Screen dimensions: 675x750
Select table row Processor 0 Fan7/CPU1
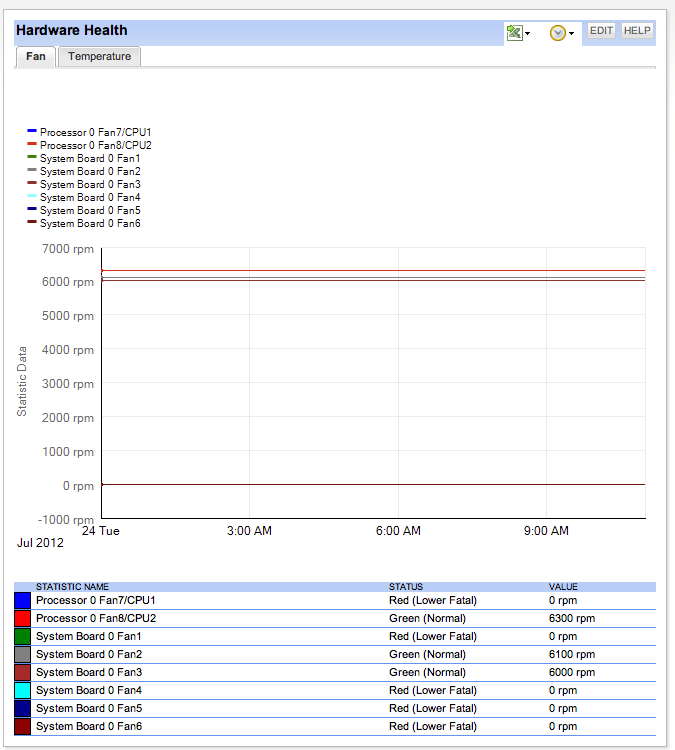(335, 600)
